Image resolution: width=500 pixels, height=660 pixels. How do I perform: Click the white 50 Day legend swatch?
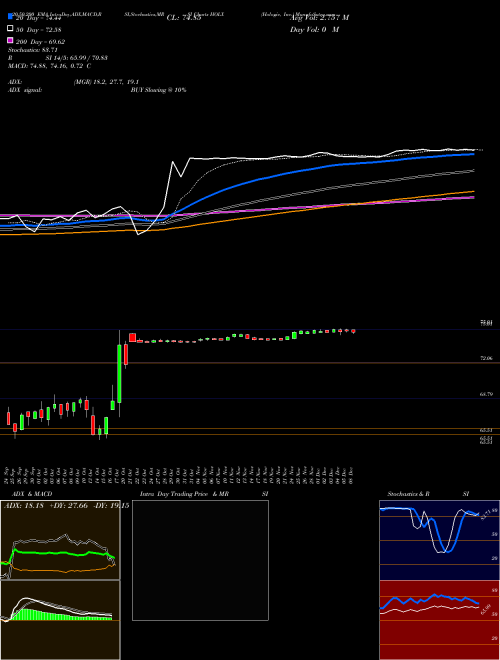pos(10,29)
